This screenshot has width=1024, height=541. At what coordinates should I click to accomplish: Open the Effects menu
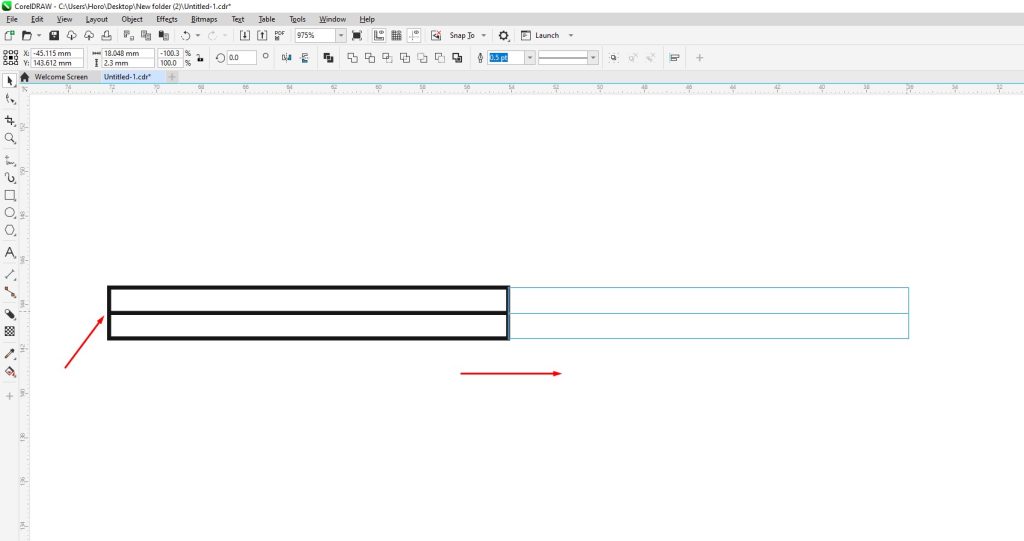(x=167, y=19)
